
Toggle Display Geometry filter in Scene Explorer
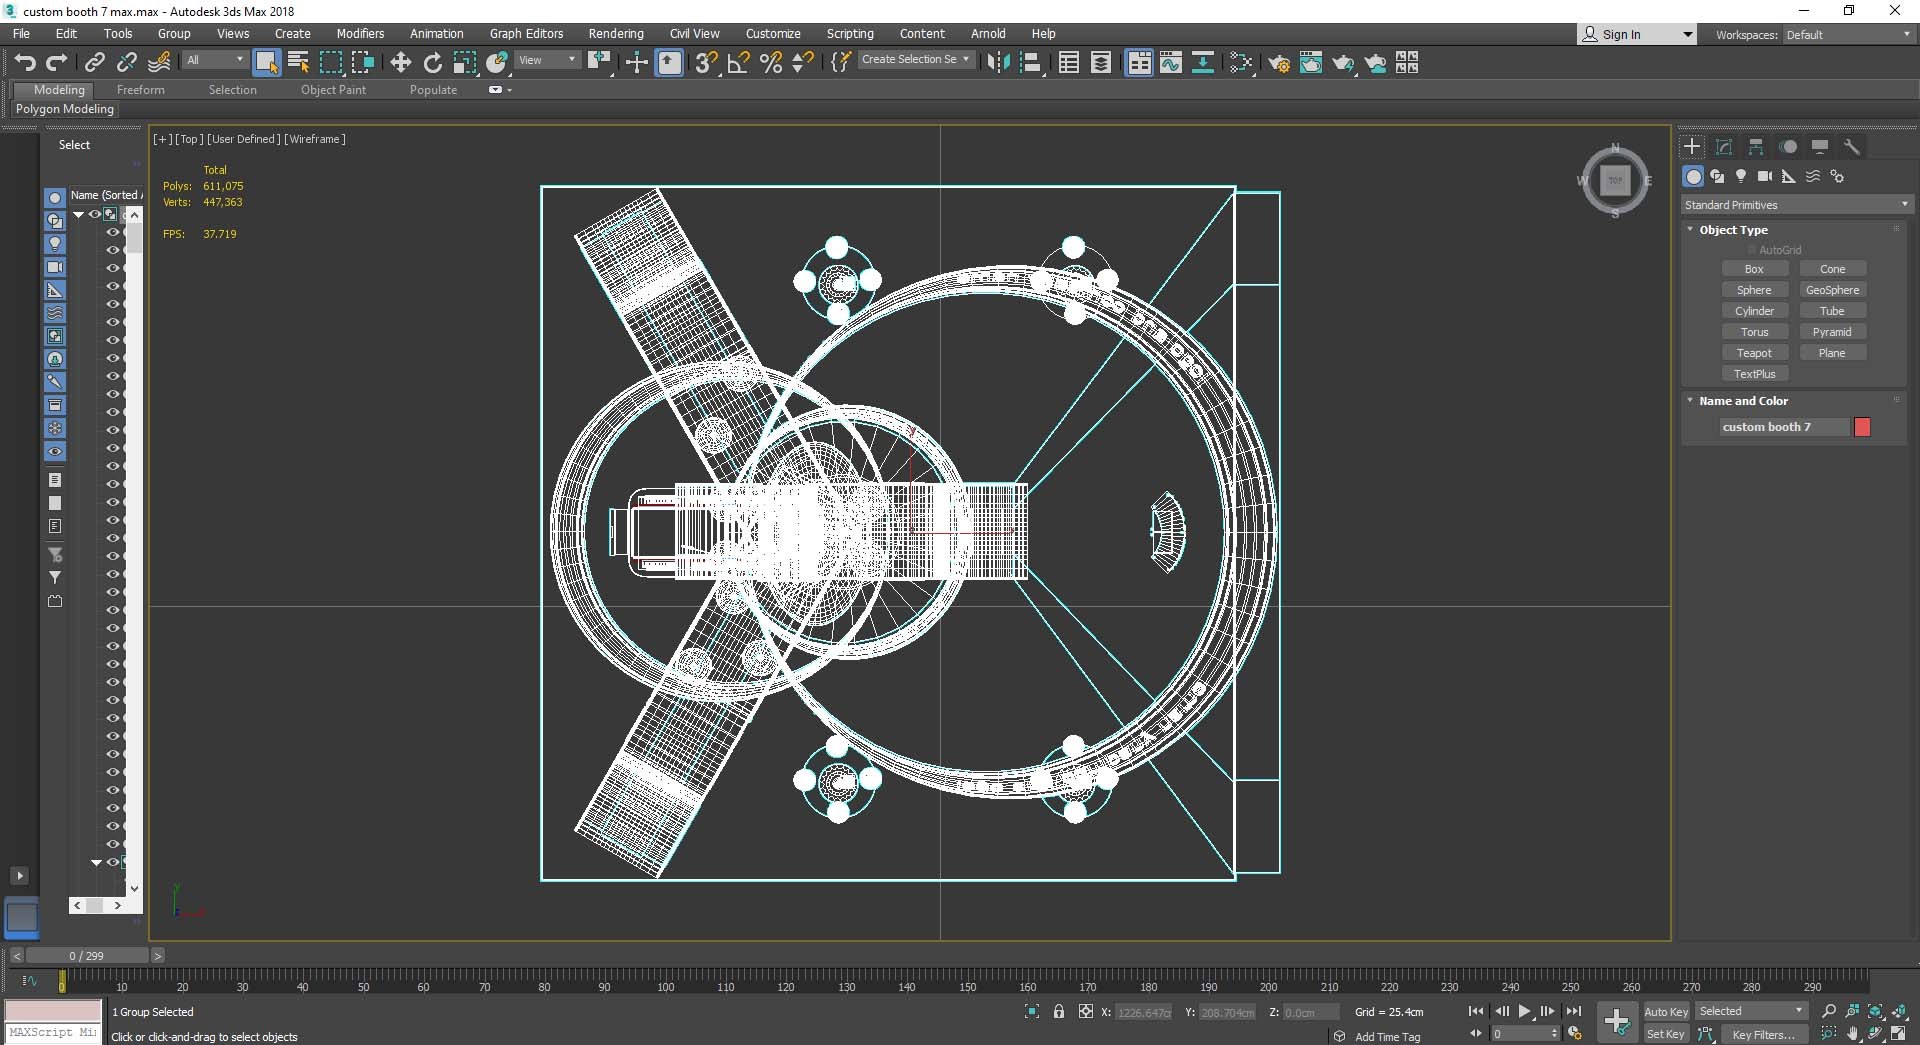(x=55, y=198)
